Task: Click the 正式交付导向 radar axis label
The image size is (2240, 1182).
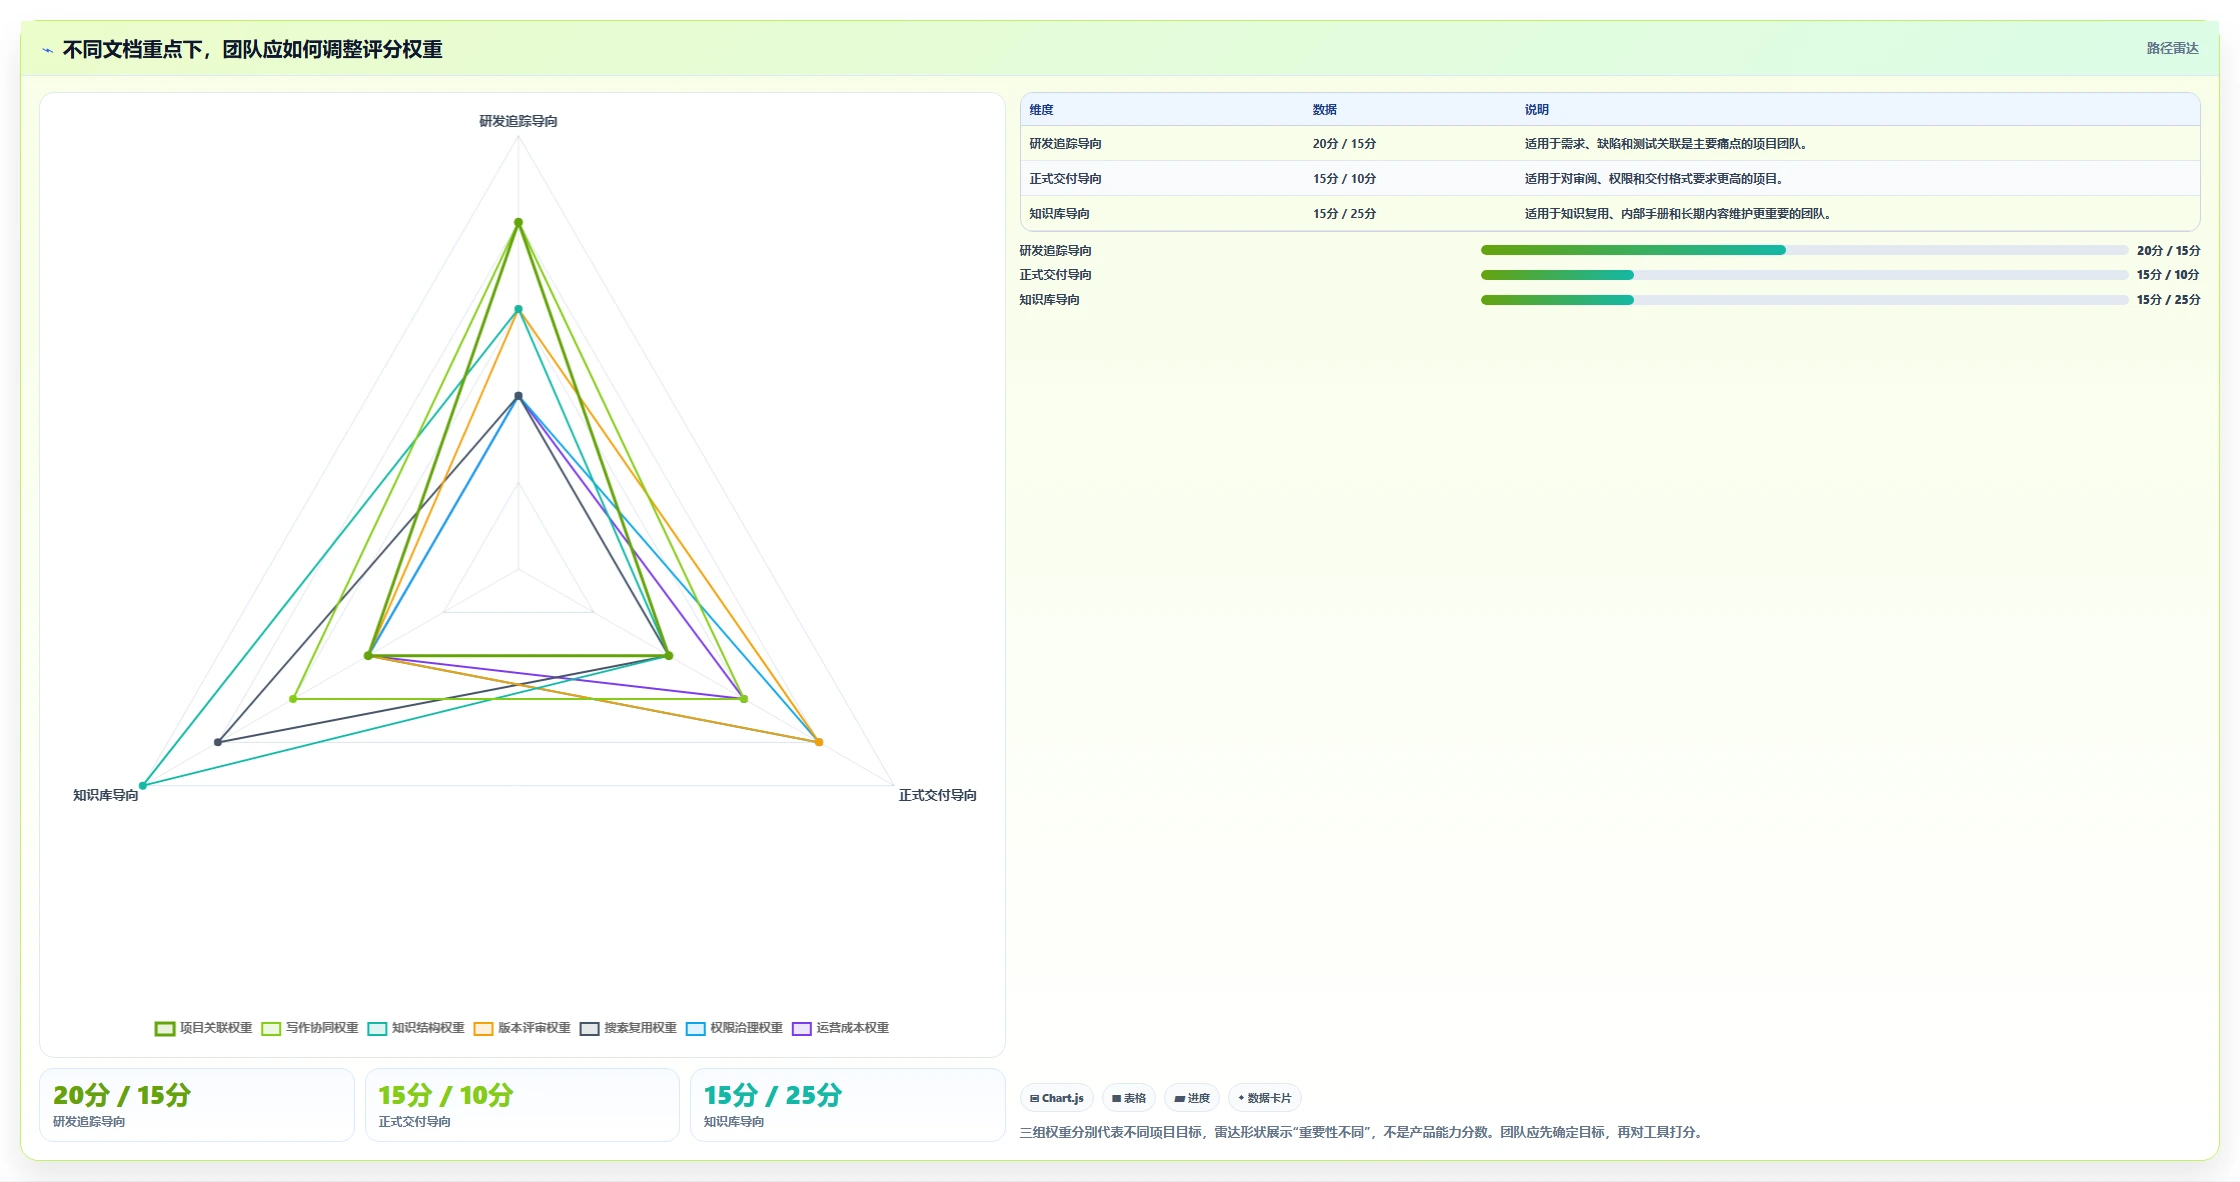Action: tap(937, 795)
